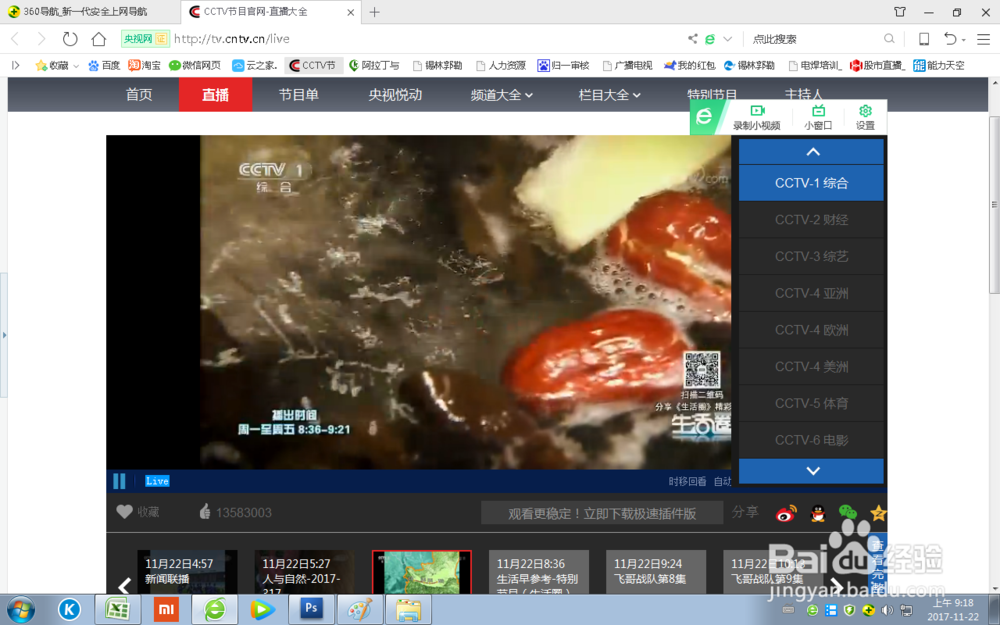Screen dimensions: 1000x625
Task: Expand dropdown next to browser e icon
Action: coord(728,39)
